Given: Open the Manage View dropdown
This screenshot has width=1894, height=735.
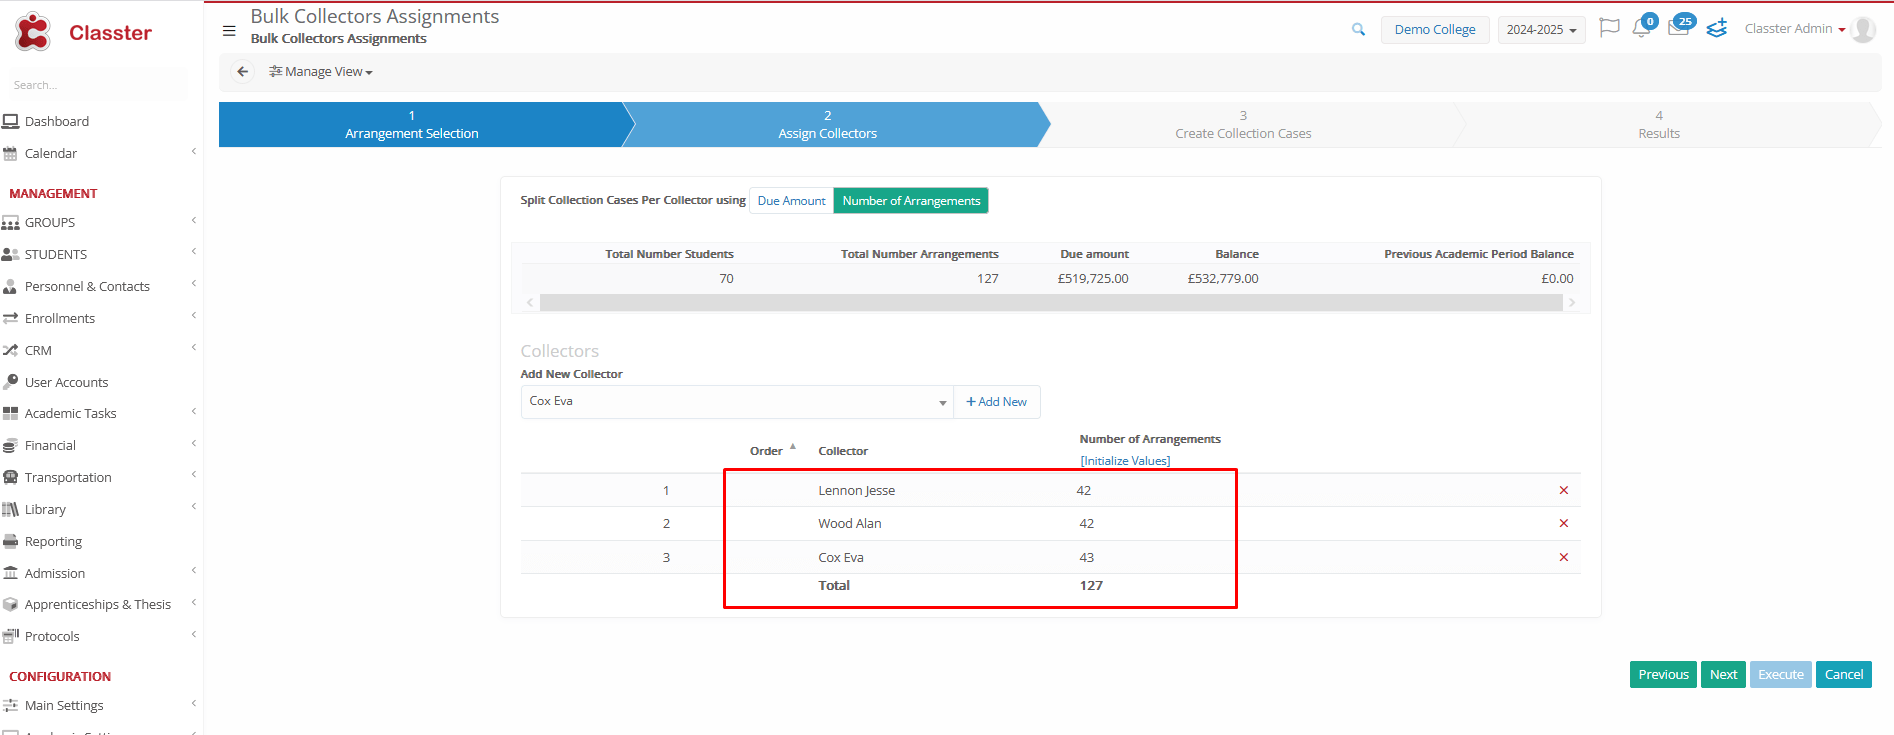Looking at the screenshot, I should (x=321, y=72).
